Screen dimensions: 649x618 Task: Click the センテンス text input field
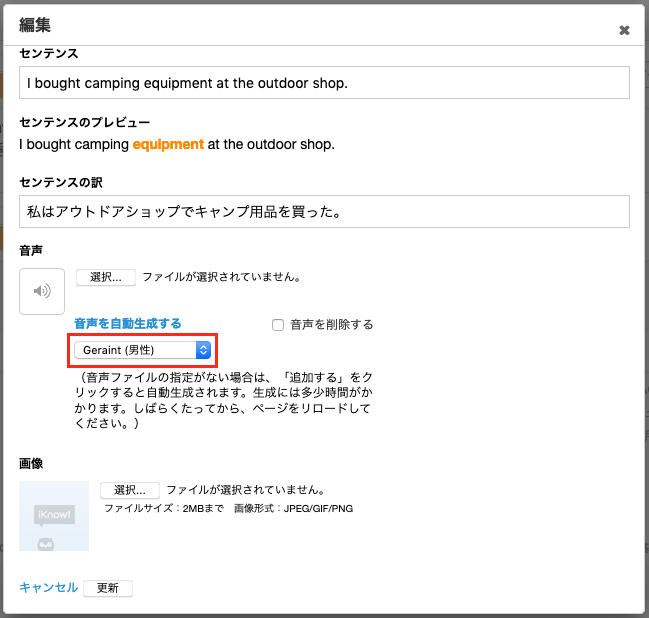pyautogui.click(x=324, y=83)
